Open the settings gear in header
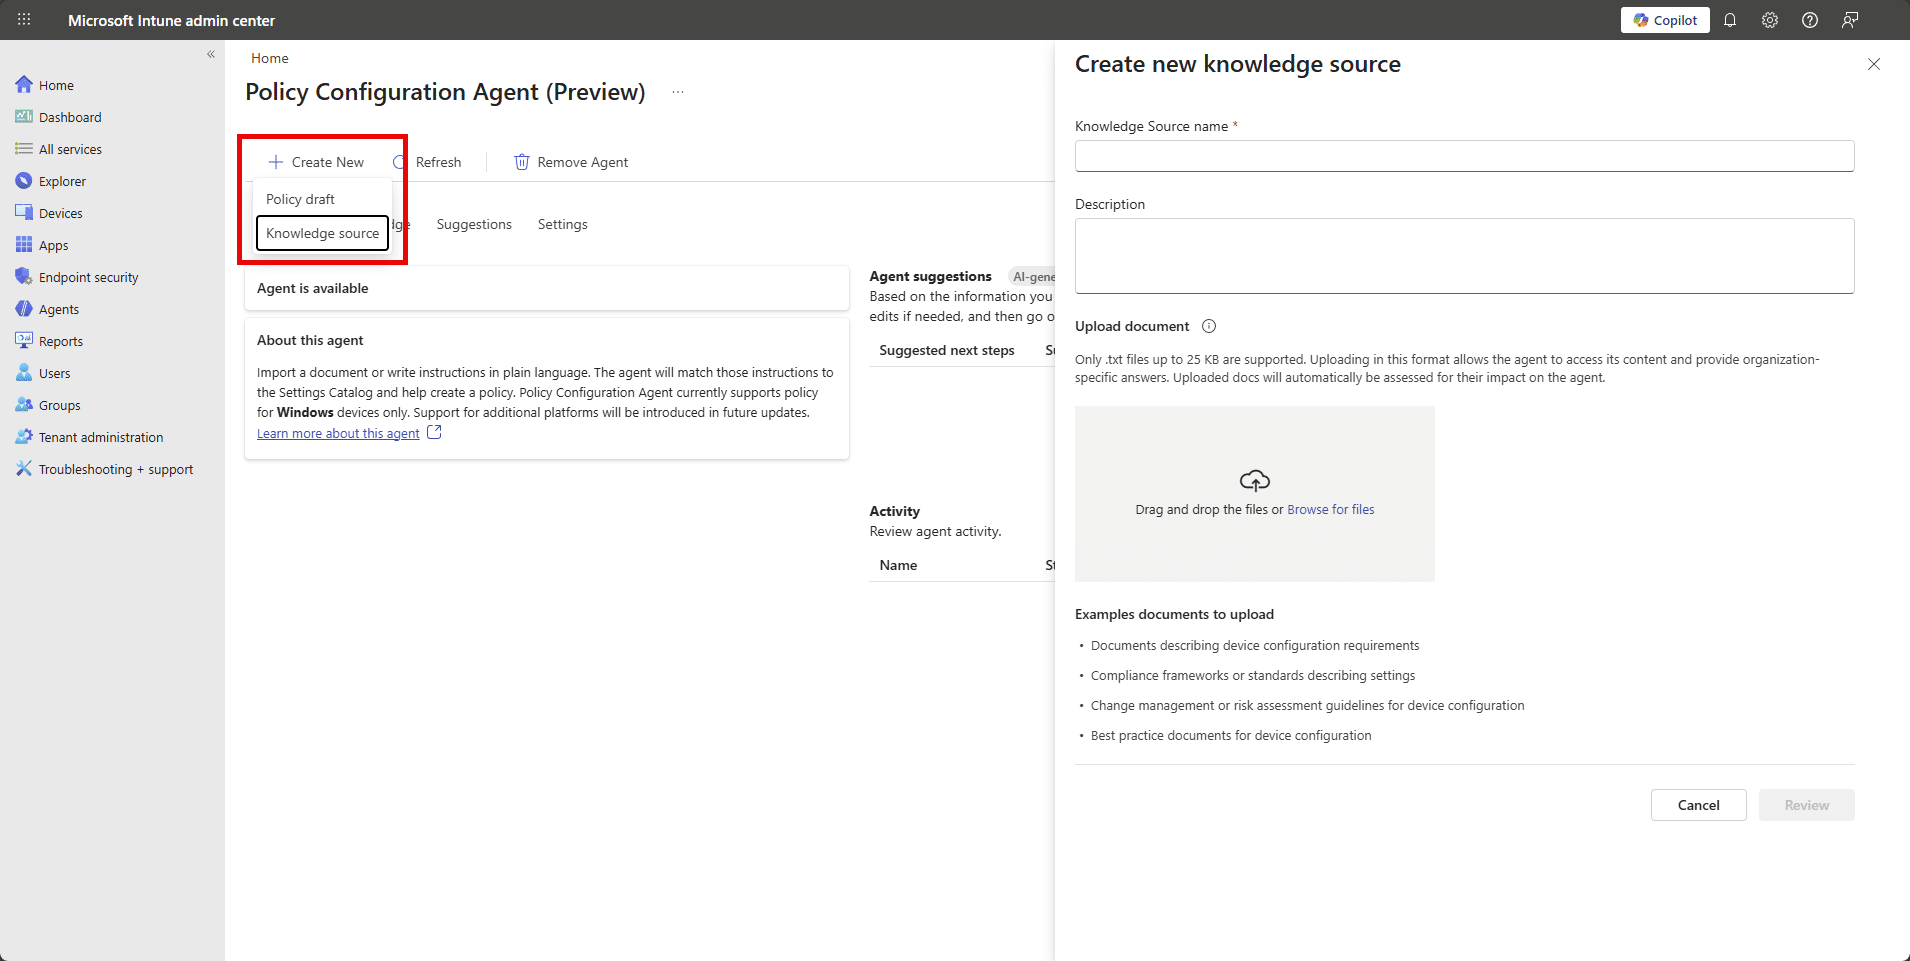This screenshot has height=961, width=1910. (x=1770, y=20)
